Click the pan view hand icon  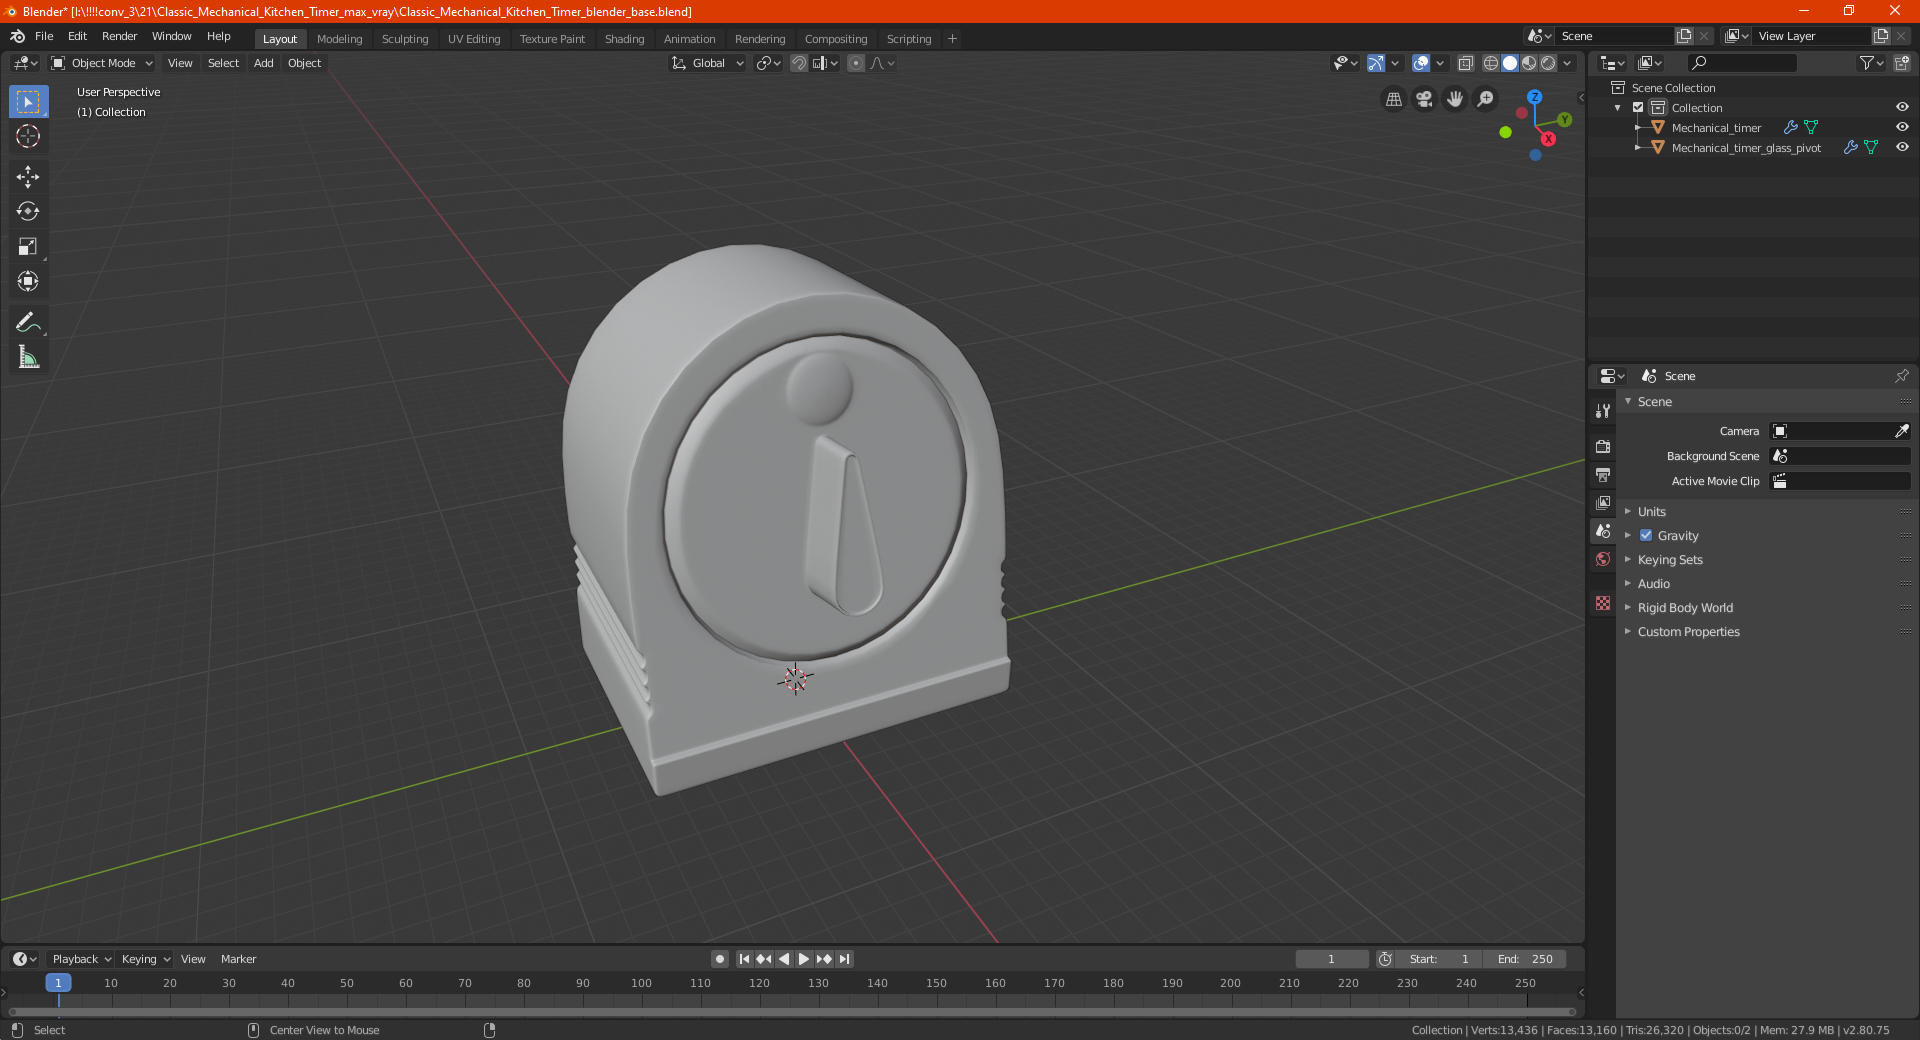tap(1455, 99)
